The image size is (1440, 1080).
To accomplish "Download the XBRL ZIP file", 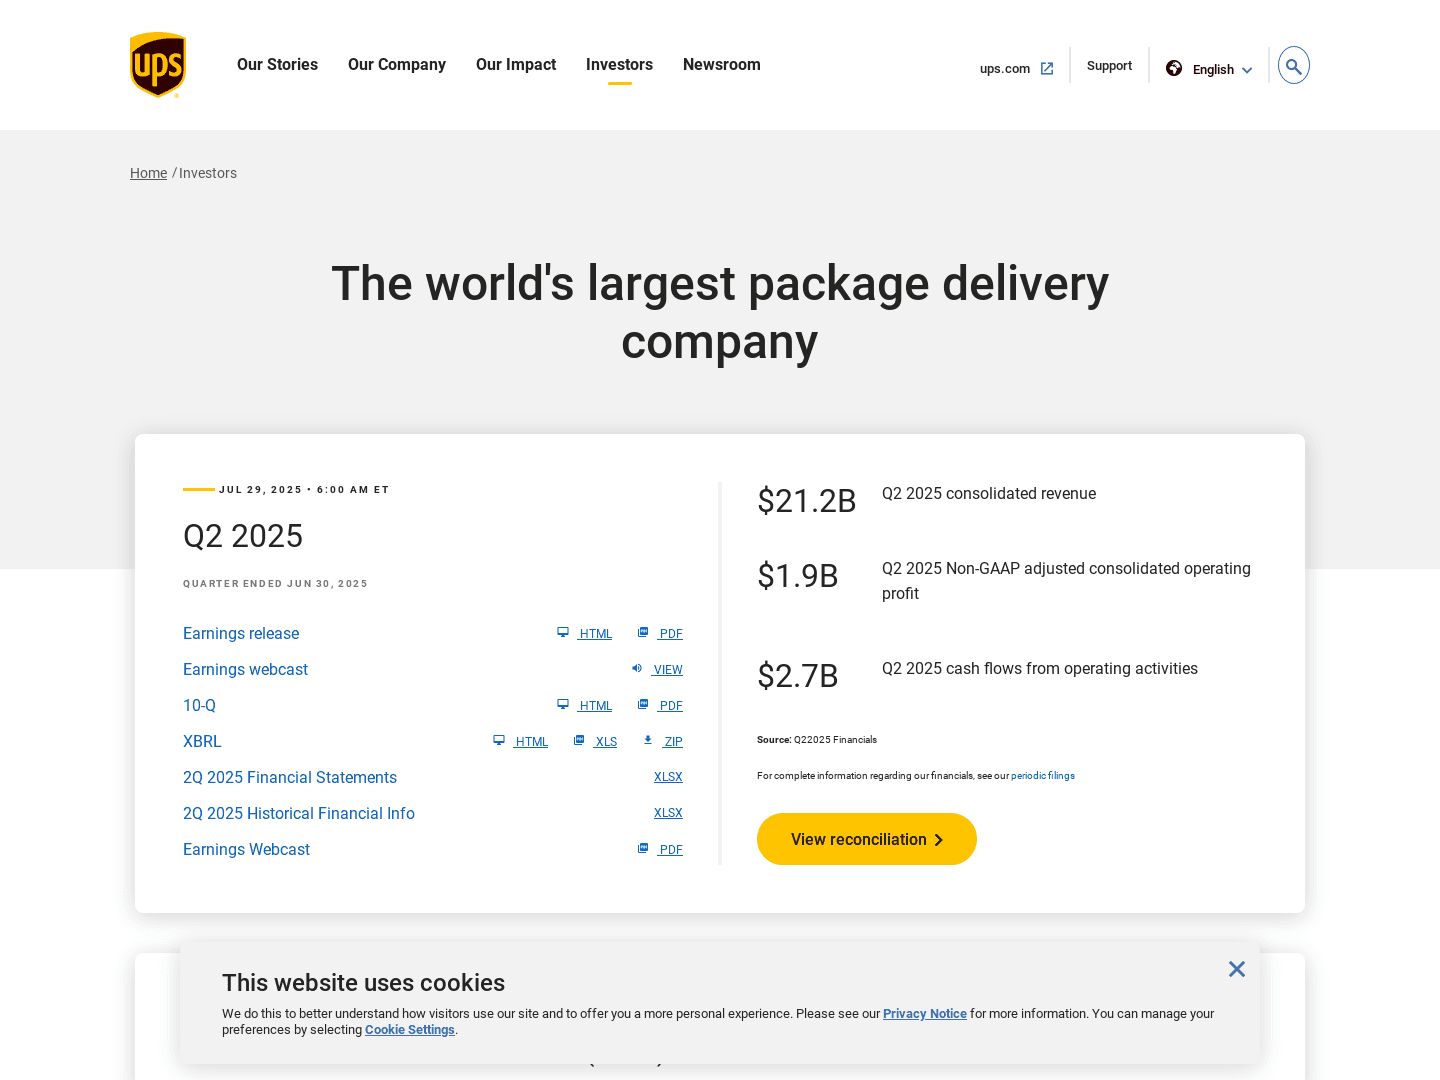I will click(673, 742).
